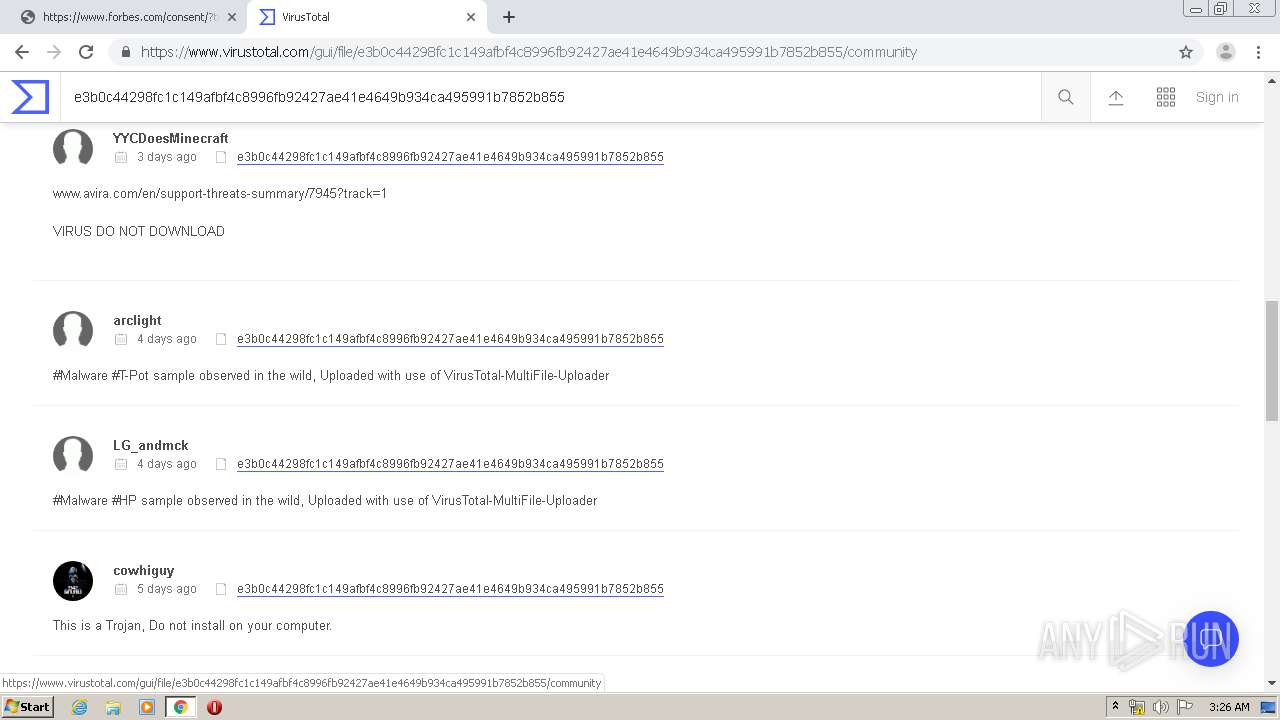1280x720 pixels.
Task: Open media player taskbar icon
Action: (147, 707)
